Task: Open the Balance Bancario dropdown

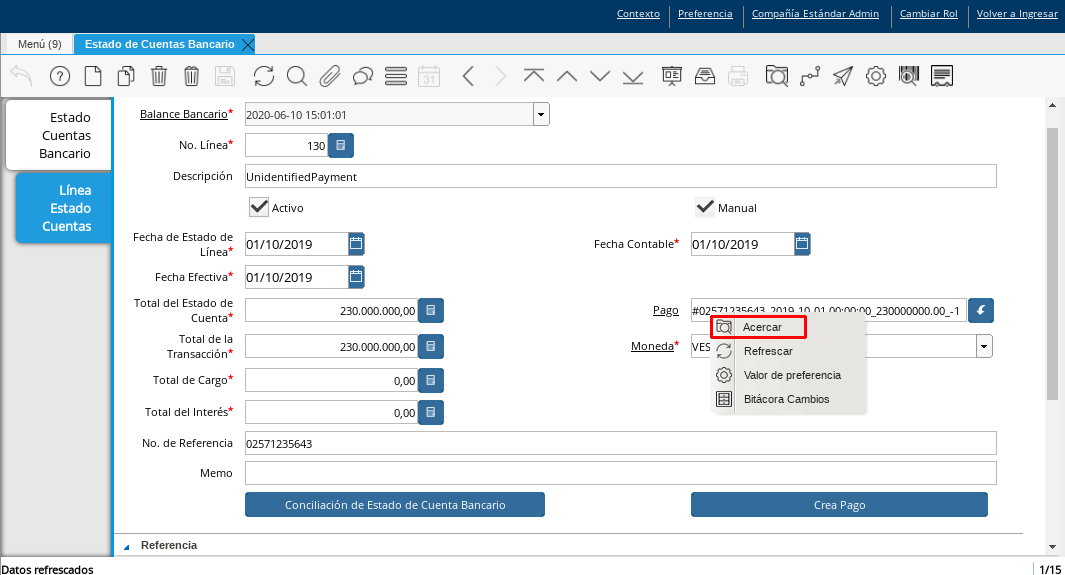Action: click(x=541, y=115)
